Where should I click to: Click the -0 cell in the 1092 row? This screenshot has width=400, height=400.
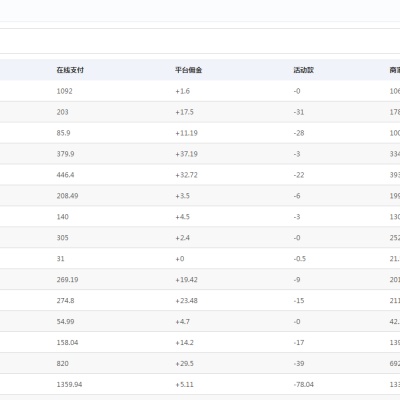[297, 91]
